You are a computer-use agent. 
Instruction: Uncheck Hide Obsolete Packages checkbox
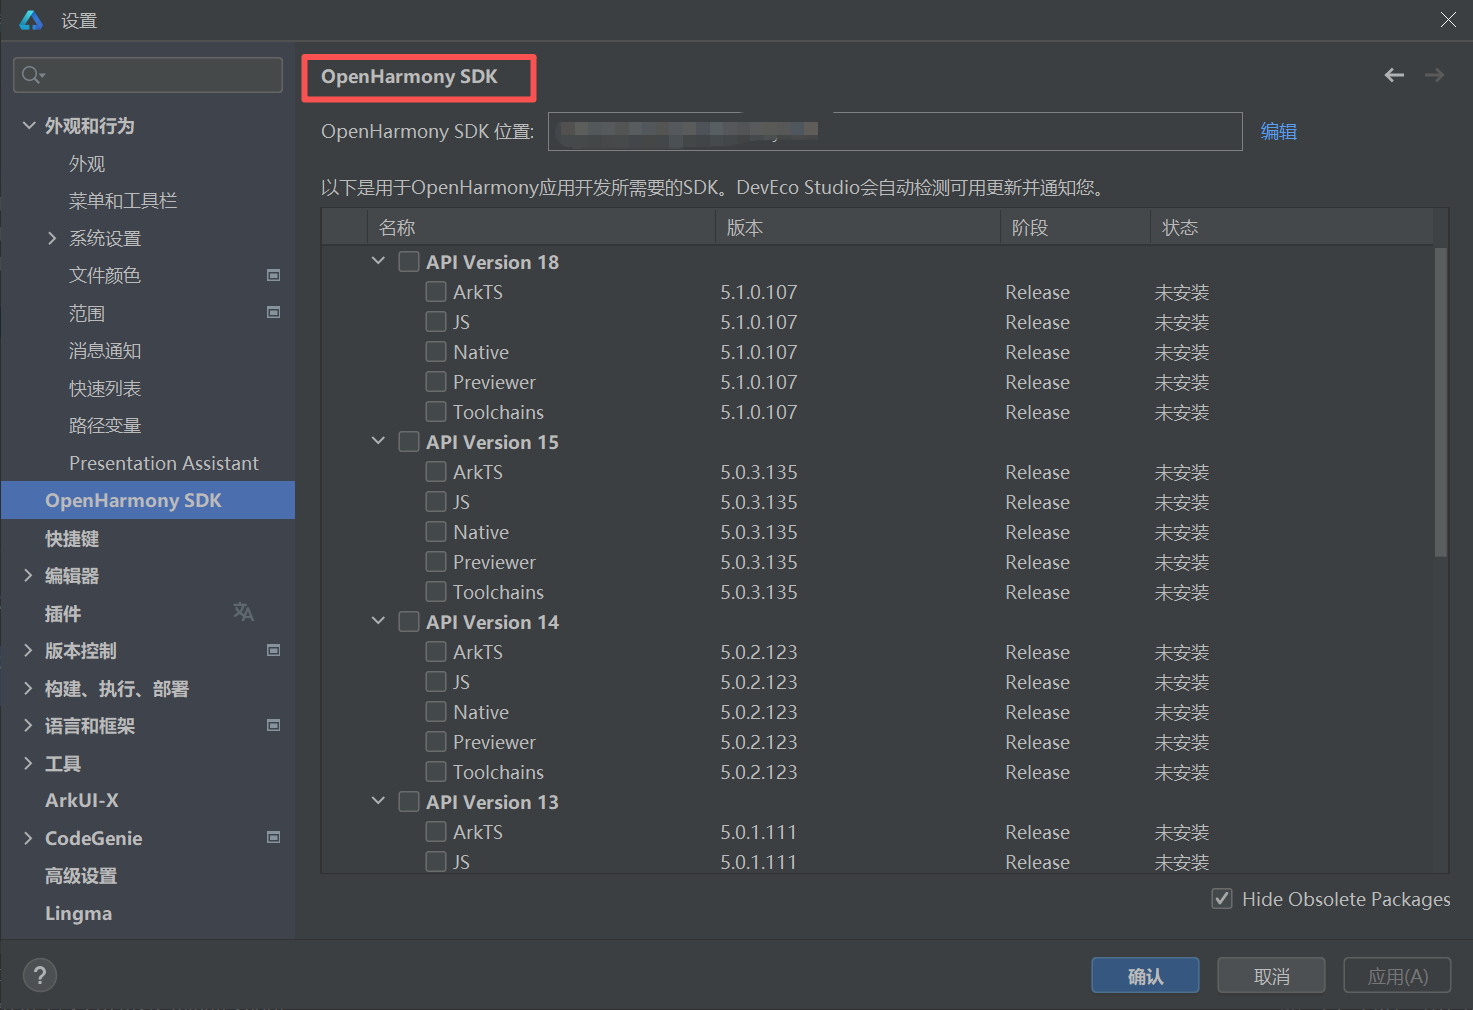coord(1222,899)
